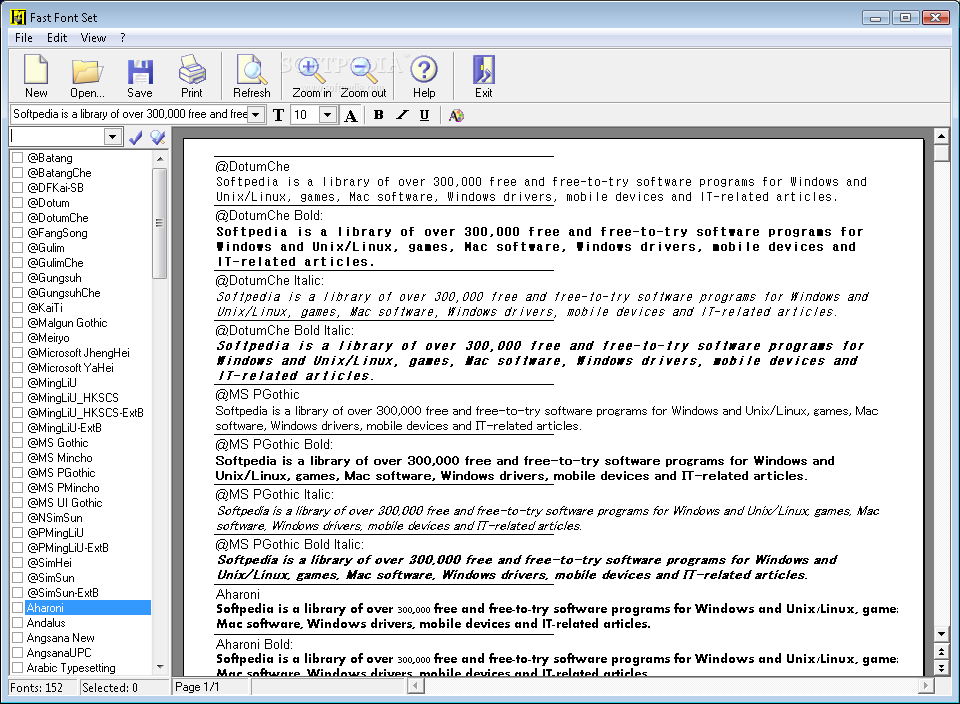Select @NSimSun in the font list
Screen dimensions: 960x704
[54, 518]
